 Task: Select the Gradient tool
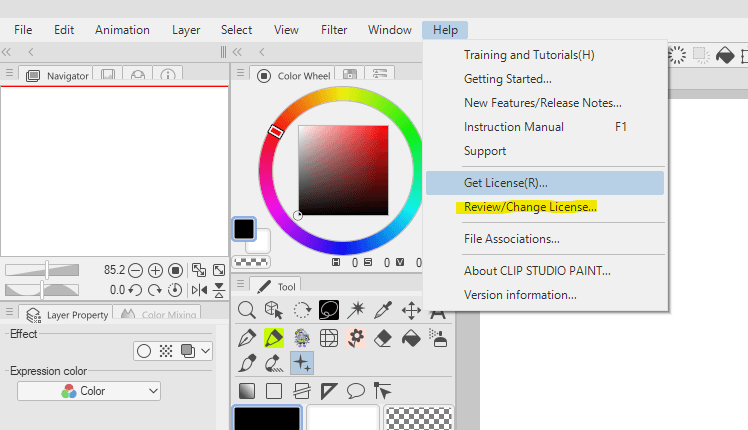(x=246, y=390)
